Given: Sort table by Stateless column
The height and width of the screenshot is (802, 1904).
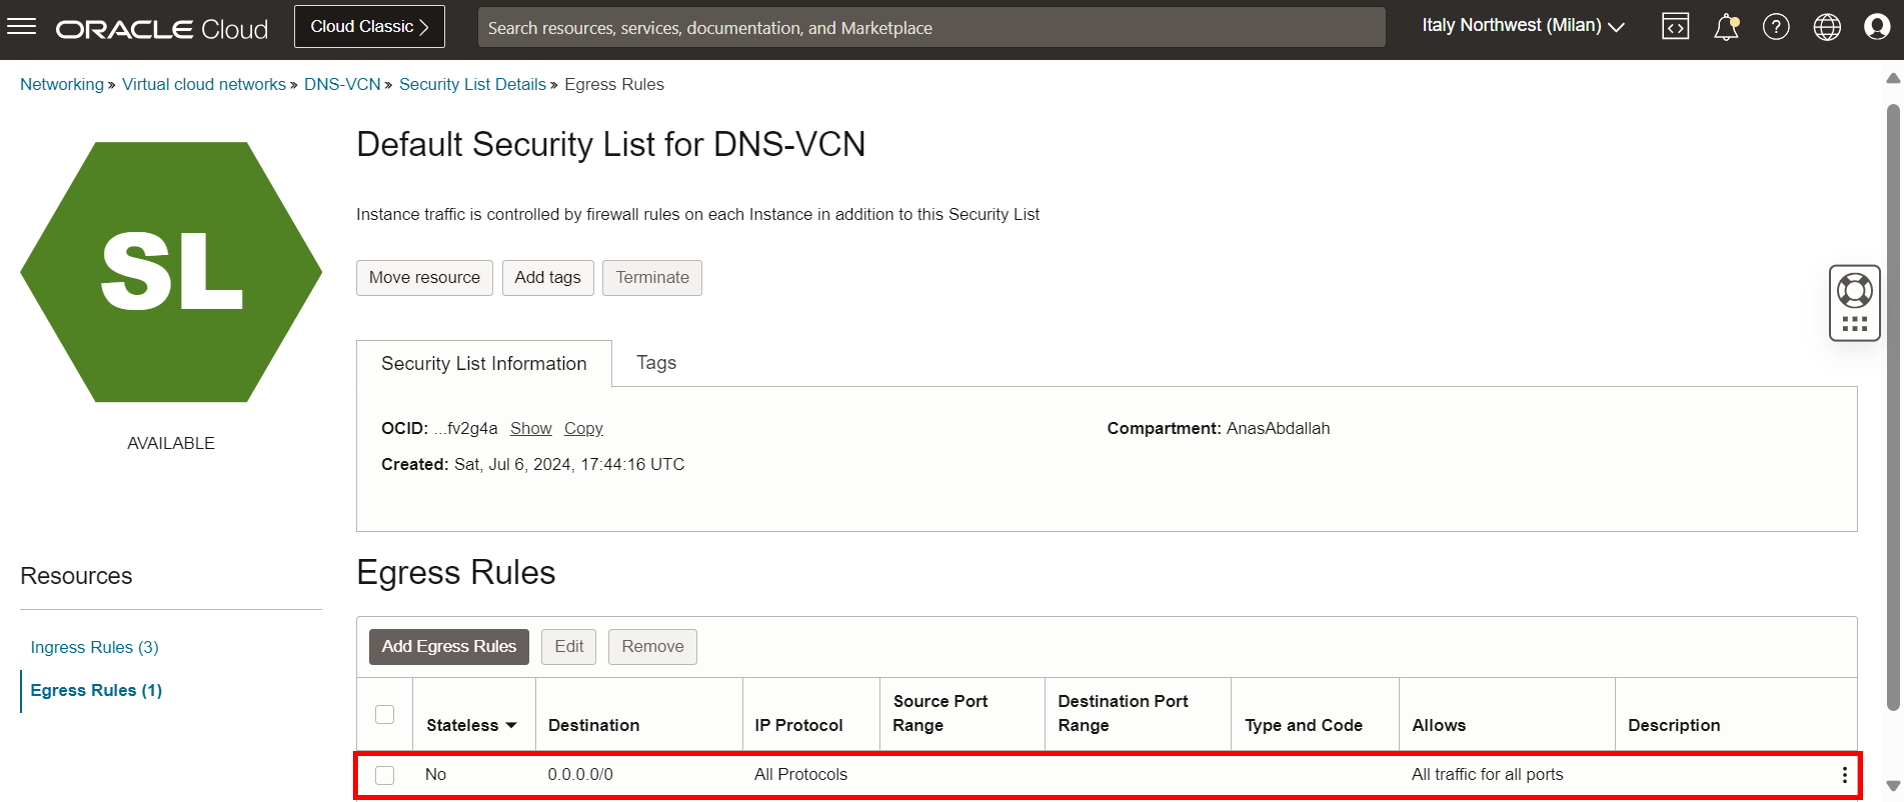Looking at the screenshot, I should tap(471, 725).
